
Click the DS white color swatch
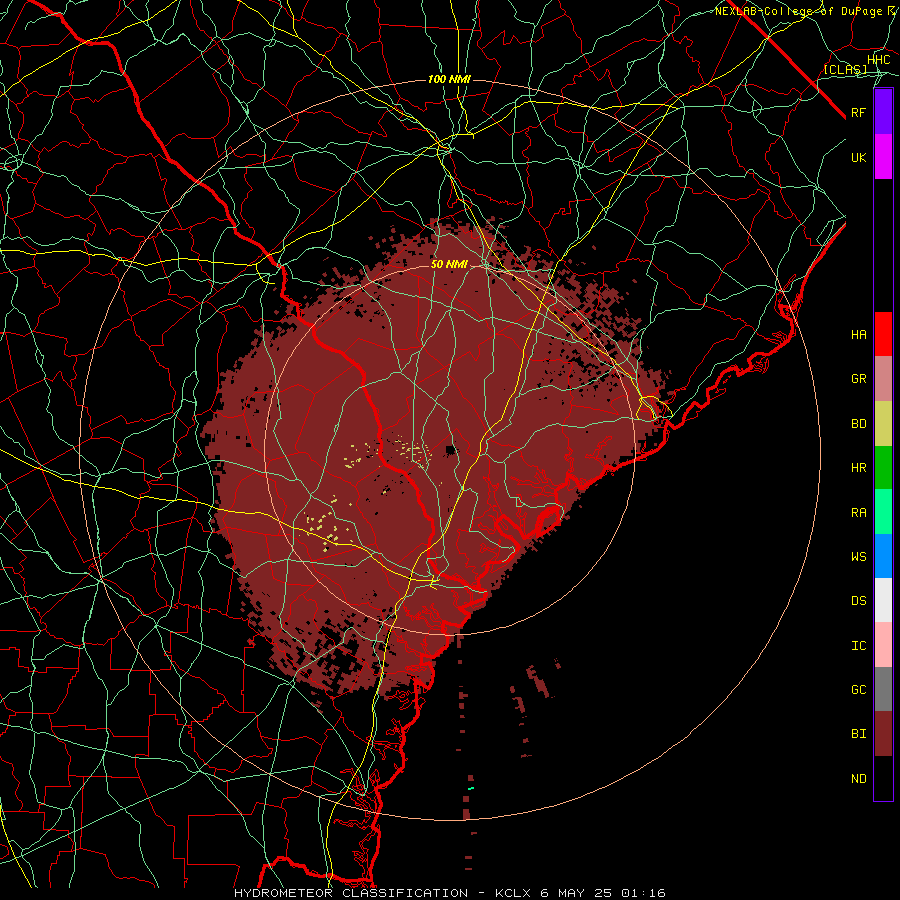[883, 600]
